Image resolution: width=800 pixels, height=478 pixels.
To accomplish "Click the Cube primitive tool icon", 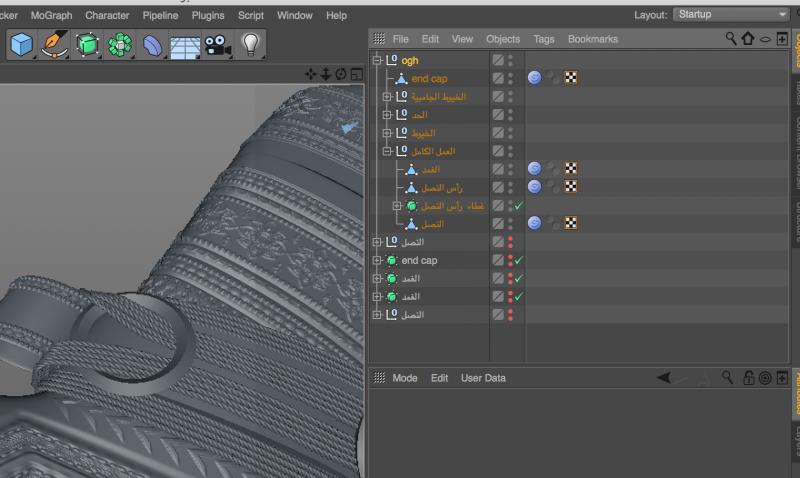I will (x=22, y=44).
